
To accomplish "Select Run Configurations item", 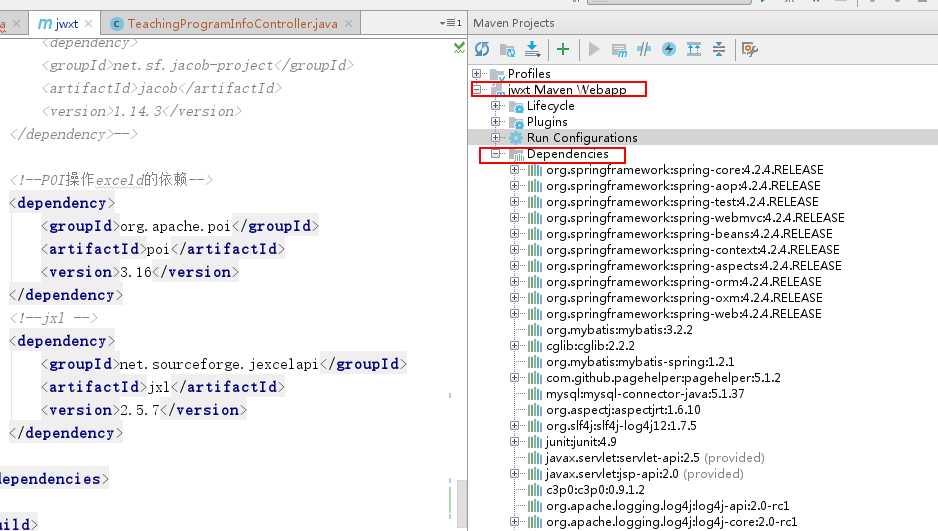I will [x=582, y=138].
